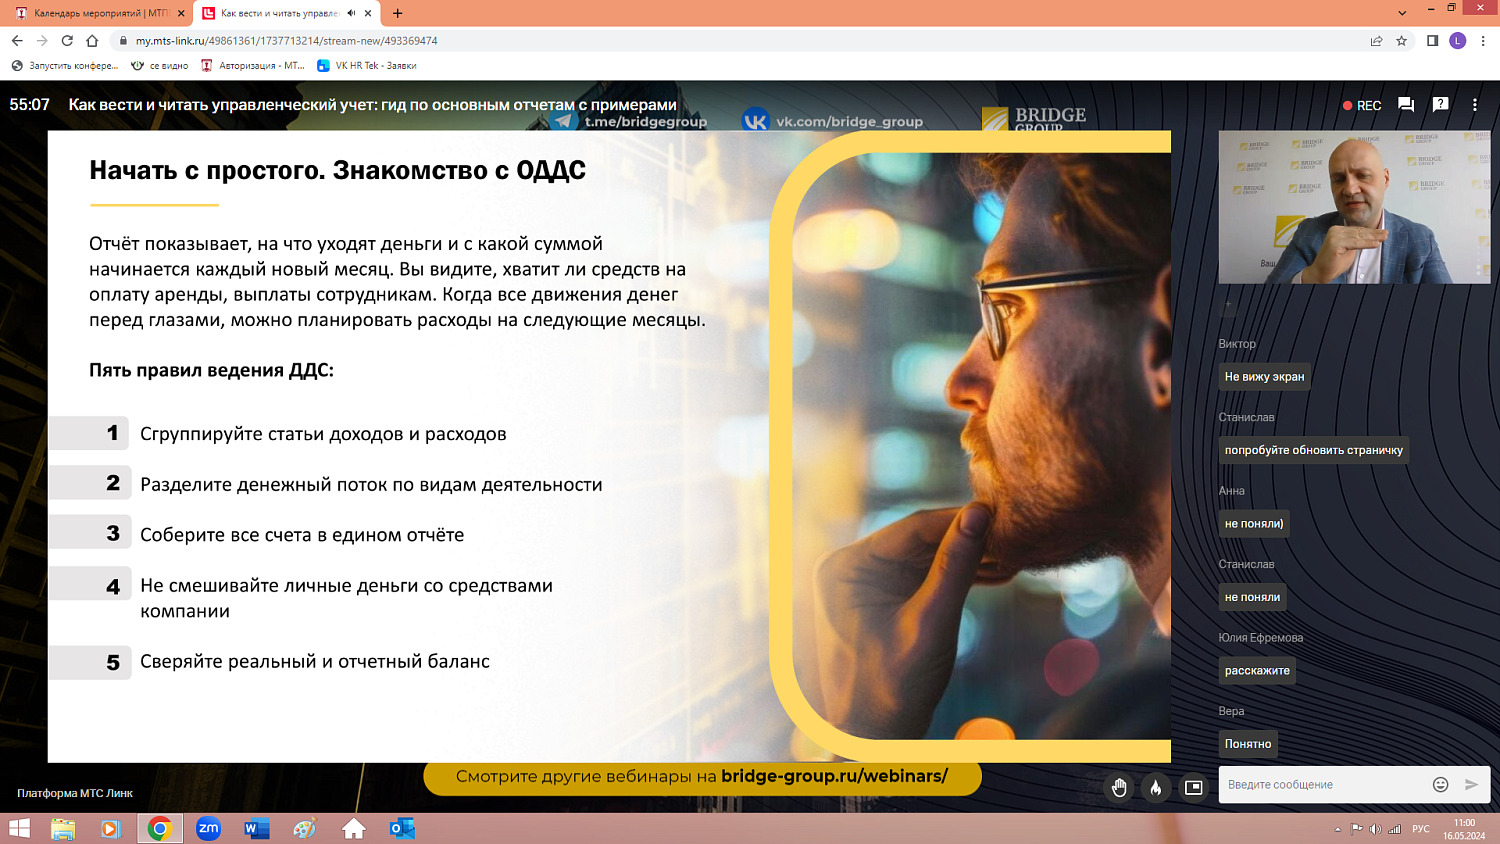
Task: Click the send message arrow
Action: (x=1471, y=785)
